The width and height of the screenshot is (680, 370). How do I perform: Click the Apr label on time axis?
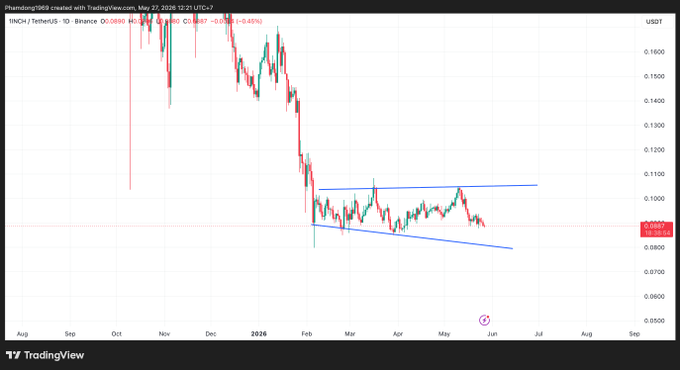pyautogui.click(x=398, y=334)
